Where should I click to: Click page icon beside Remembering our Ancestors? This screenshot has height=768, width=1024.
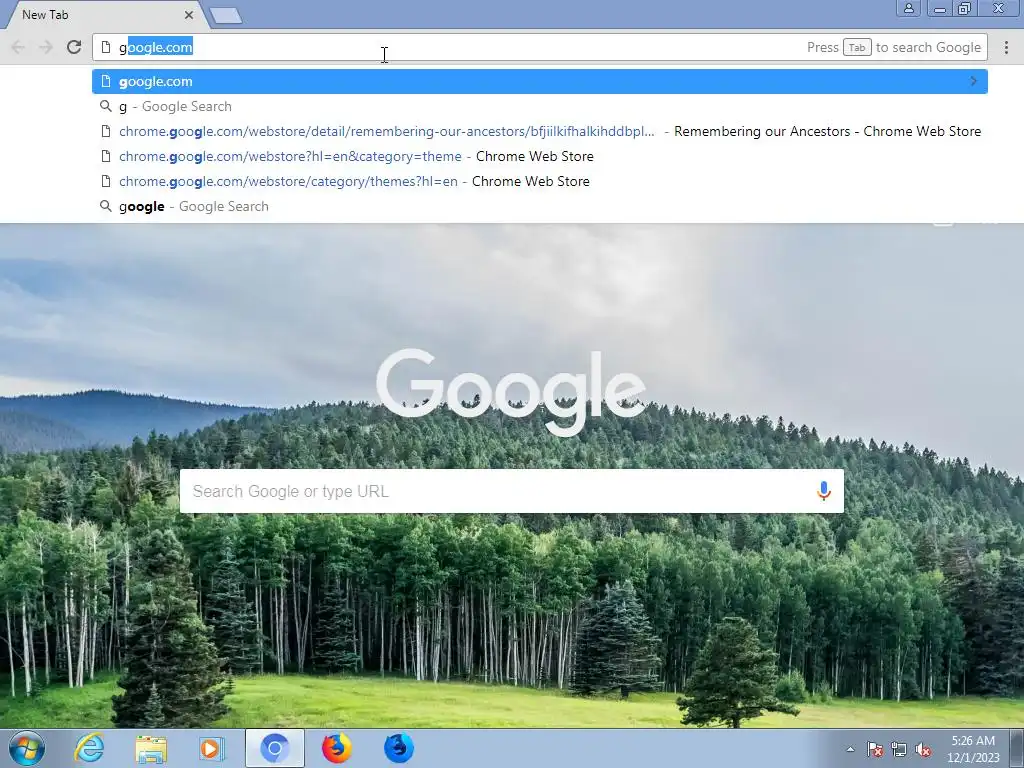(x=106, y=131)
